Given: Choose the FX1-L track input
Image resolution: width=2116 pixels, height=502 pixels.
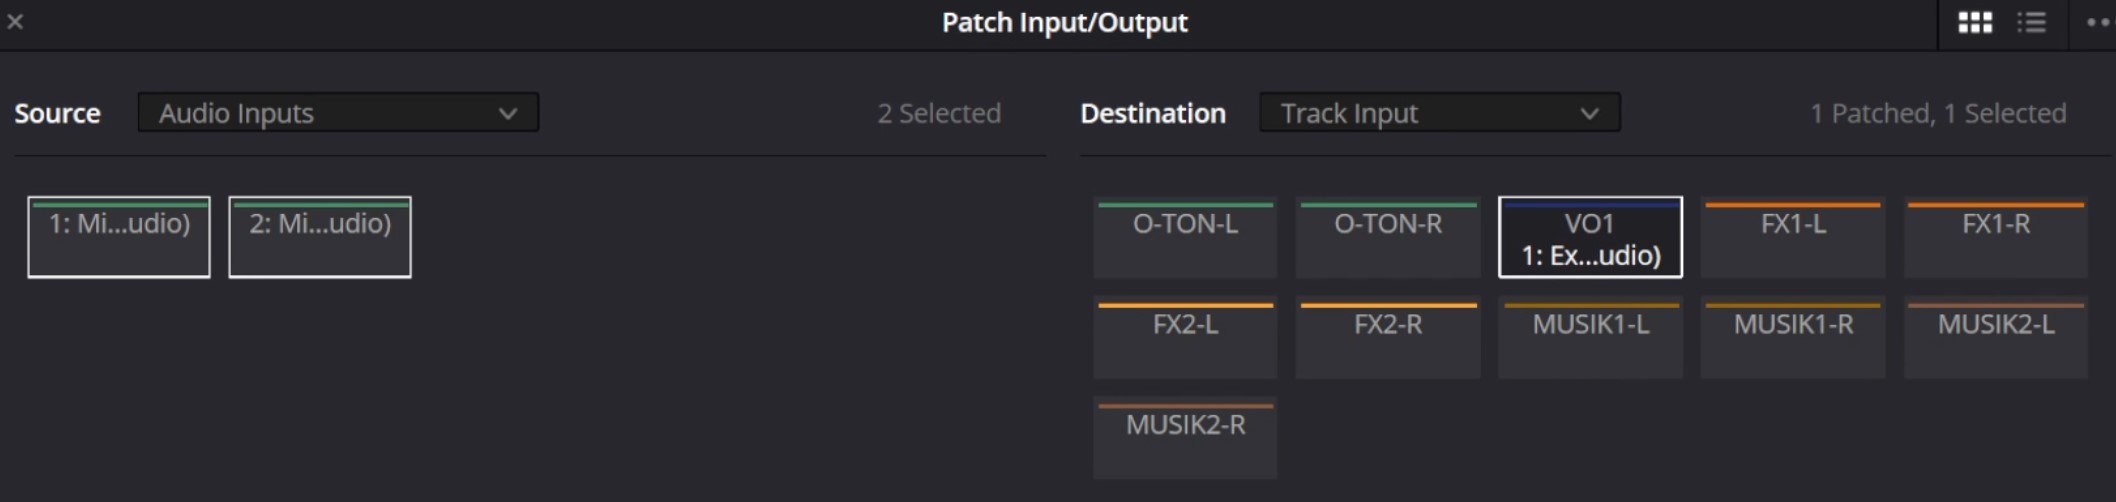Looking at the screenshot, I should coord(1793,237).
